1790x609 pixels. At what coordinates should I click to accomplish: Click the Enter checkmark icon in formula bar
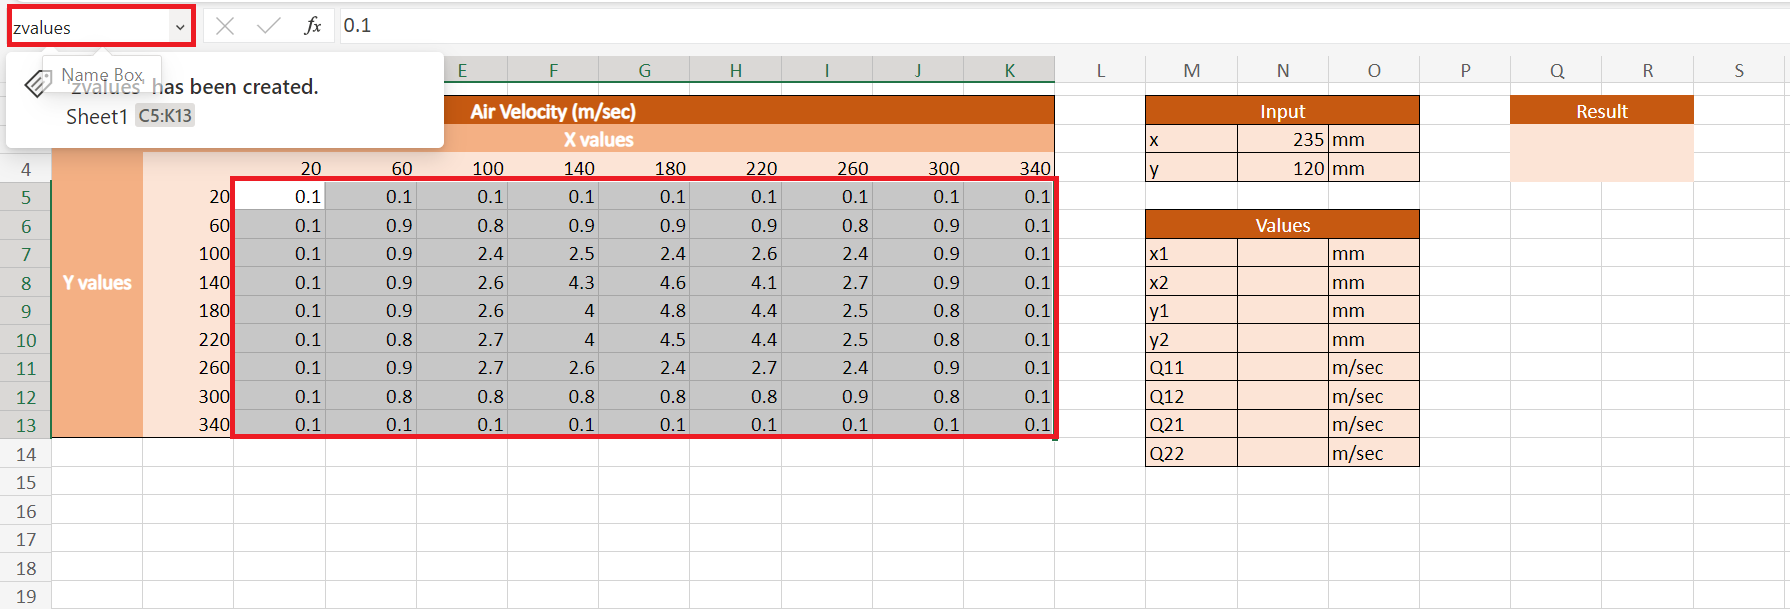pyautogui.click(x=268, y=26)
